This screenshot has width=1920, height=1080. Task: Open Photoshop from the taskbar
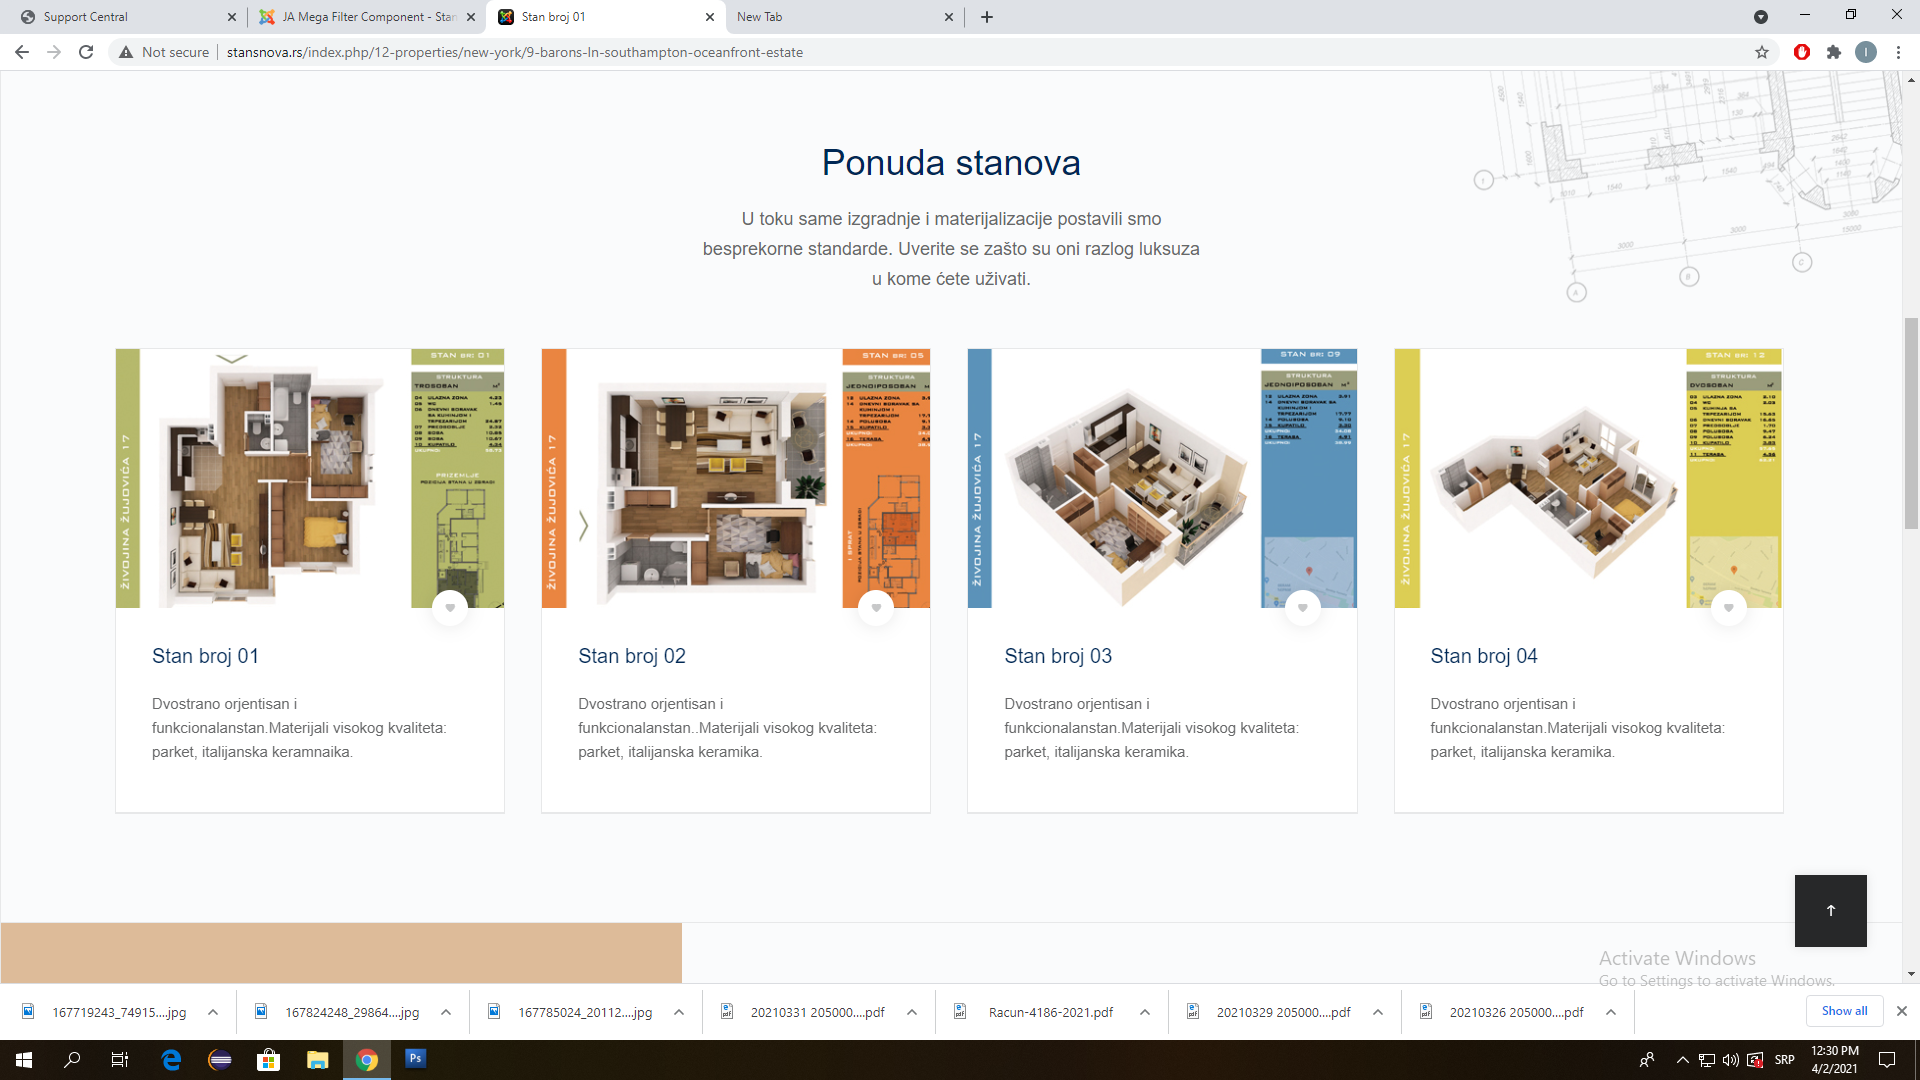[415, 1059]
